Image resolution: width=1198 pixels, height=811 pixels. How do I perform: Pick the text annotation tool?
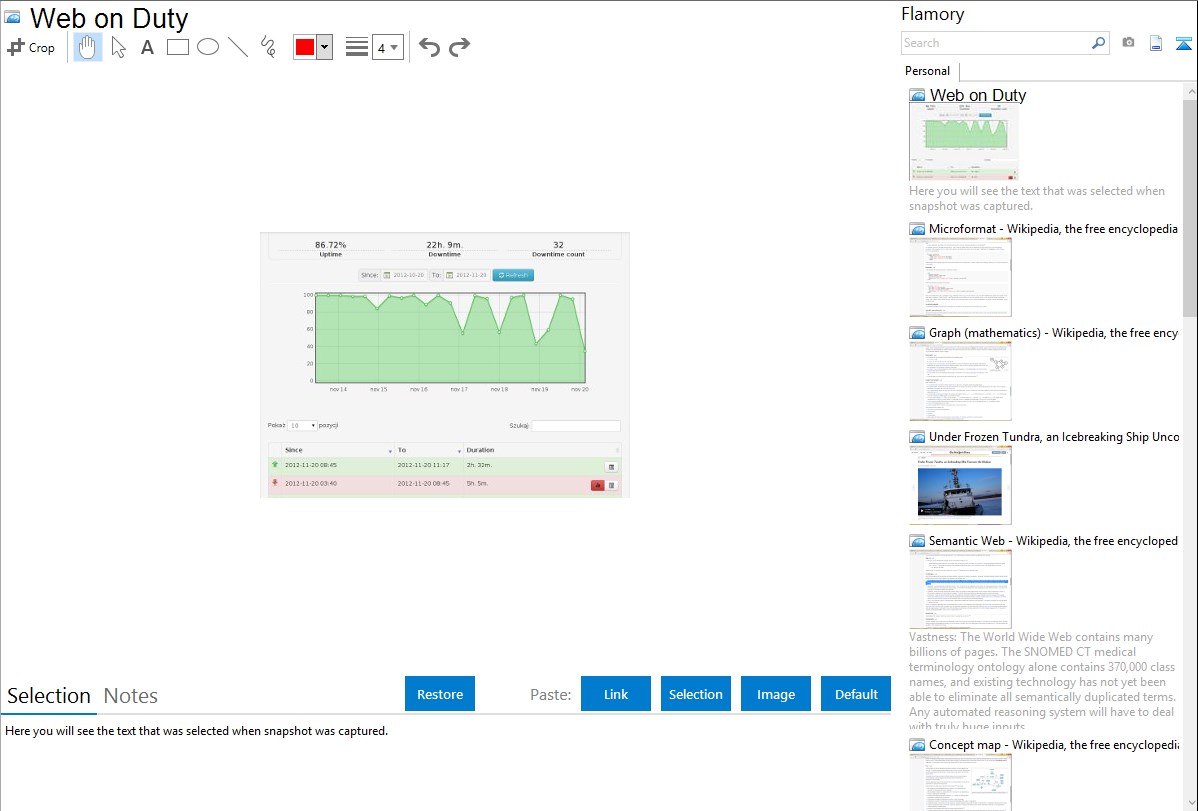pos(147,47)
